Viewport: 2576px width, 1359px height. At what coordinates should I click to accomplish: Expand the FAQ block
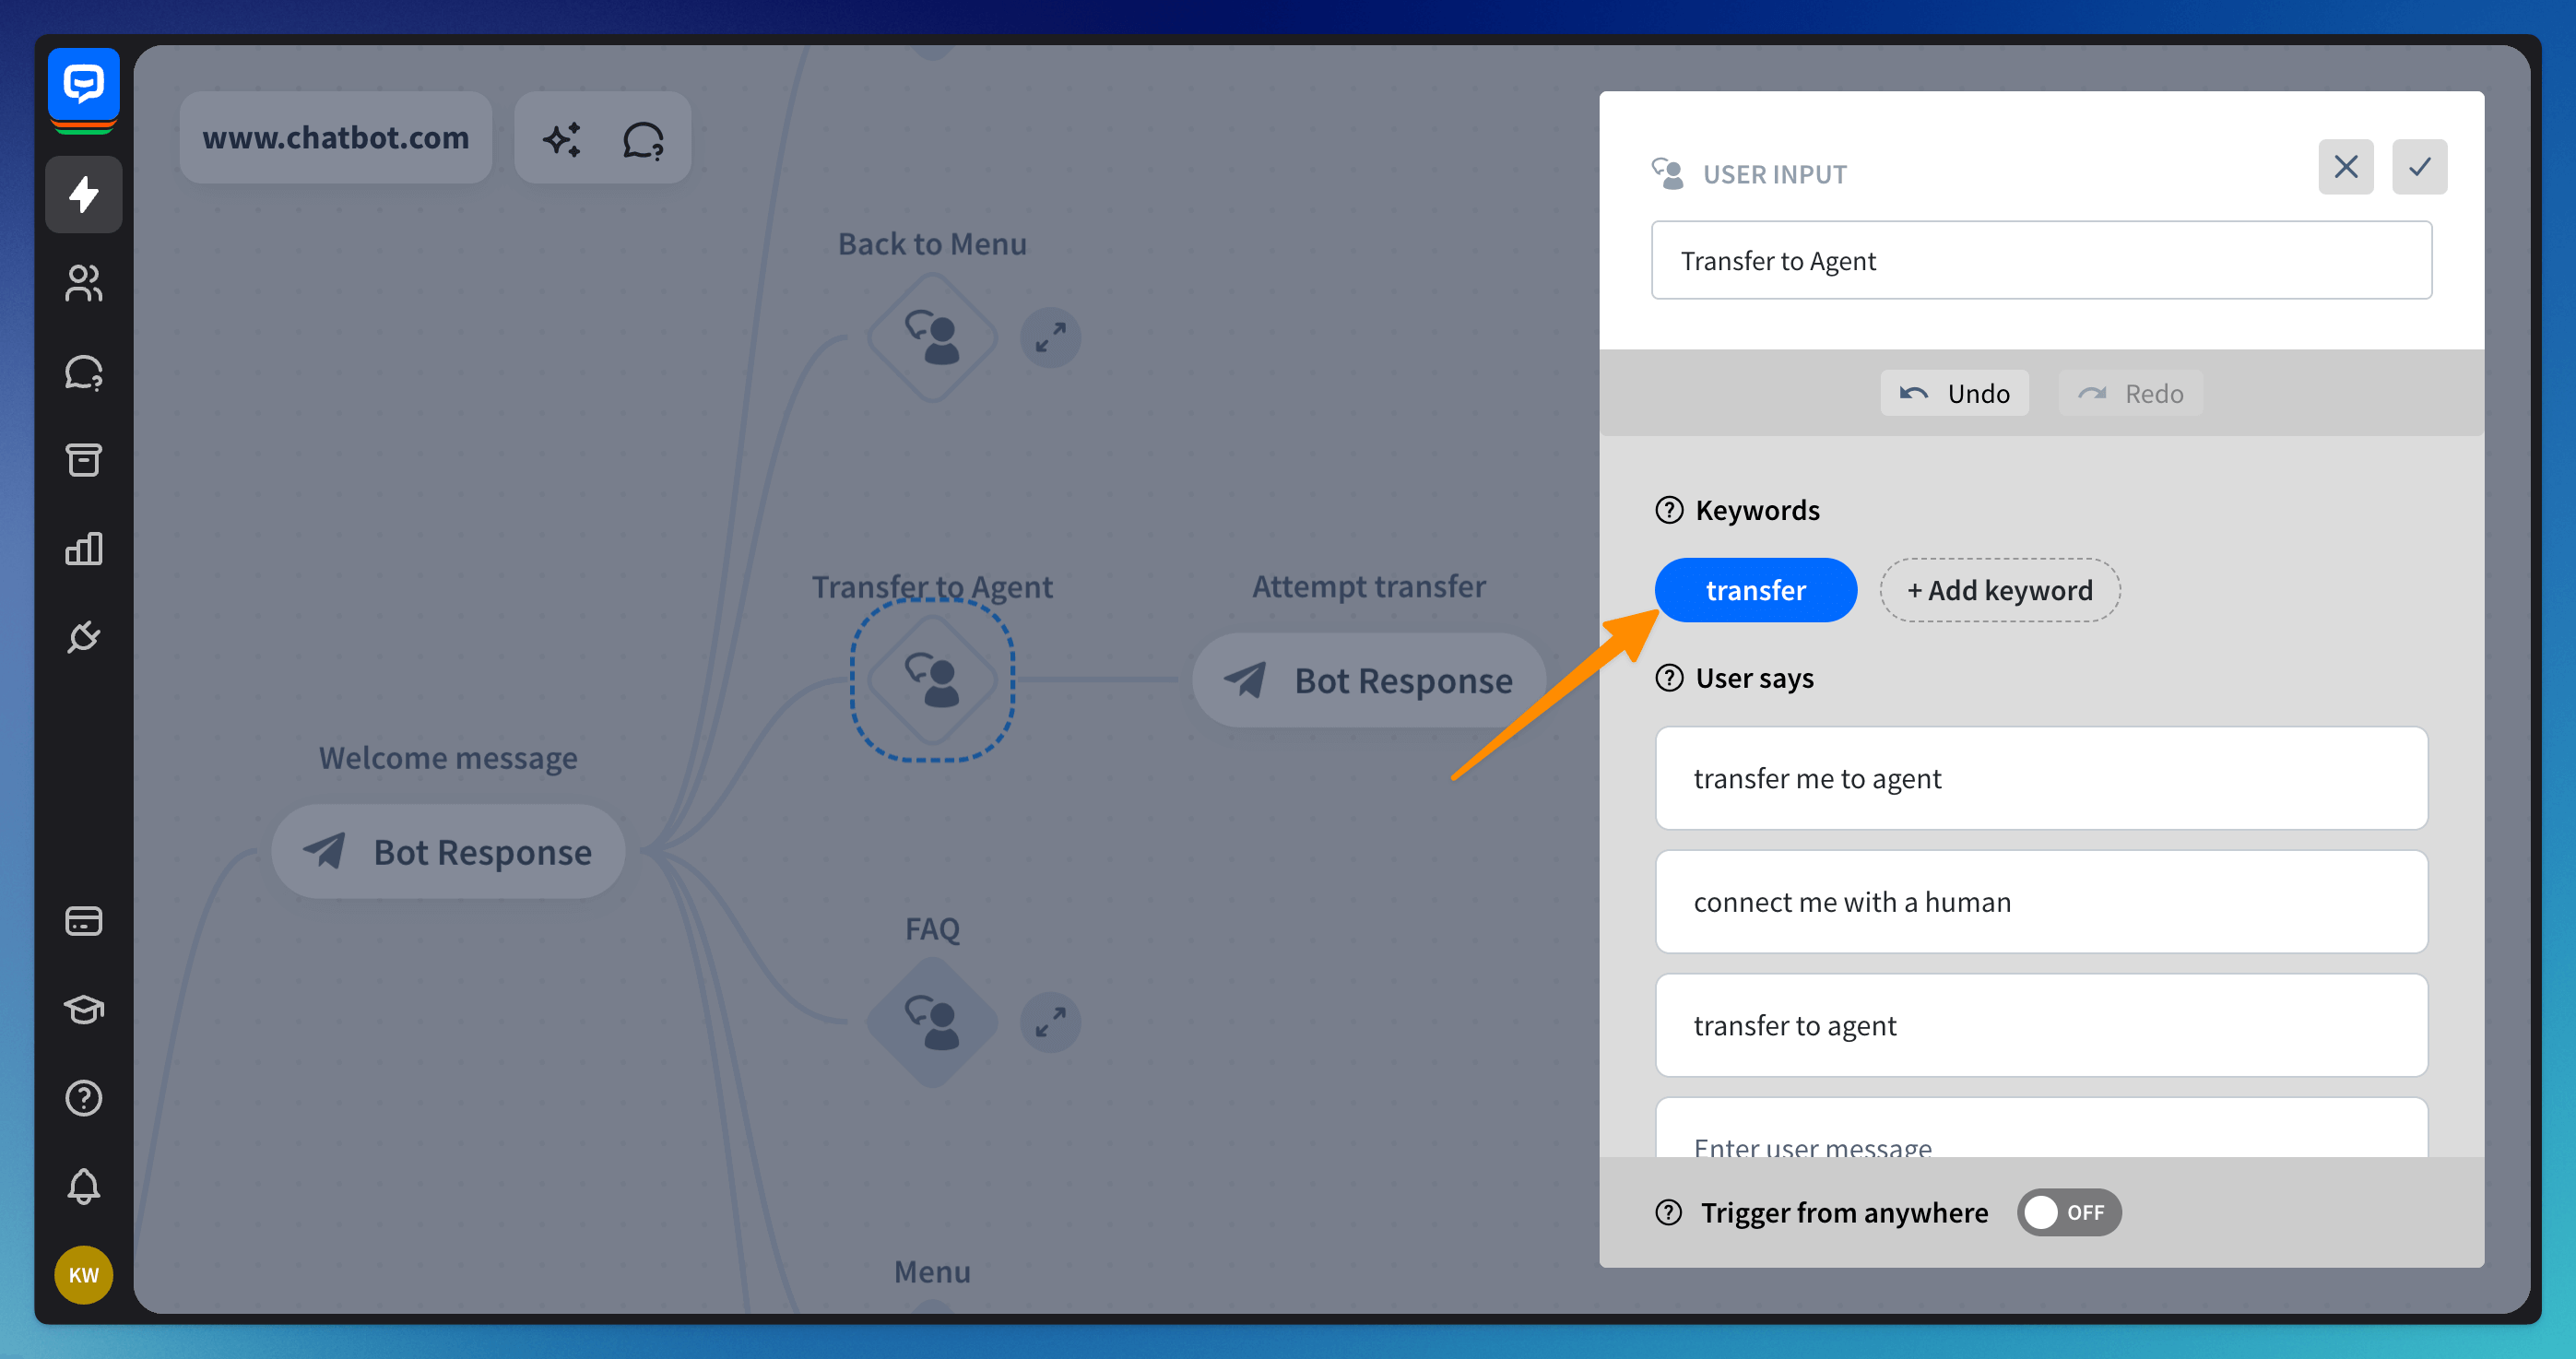[x=1050, y=1022]
